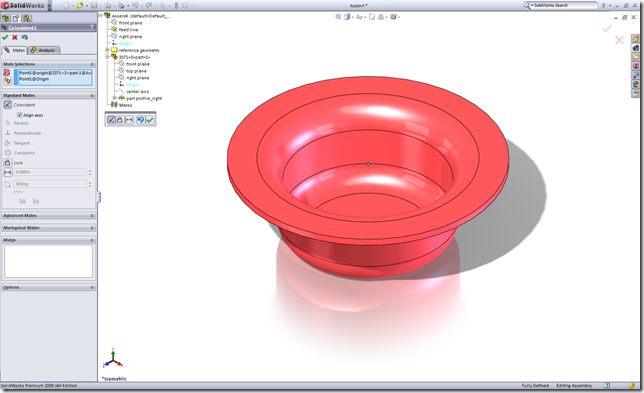
Task: Open SolidWorks menu flyout arrow
Action: click(49, 6)
